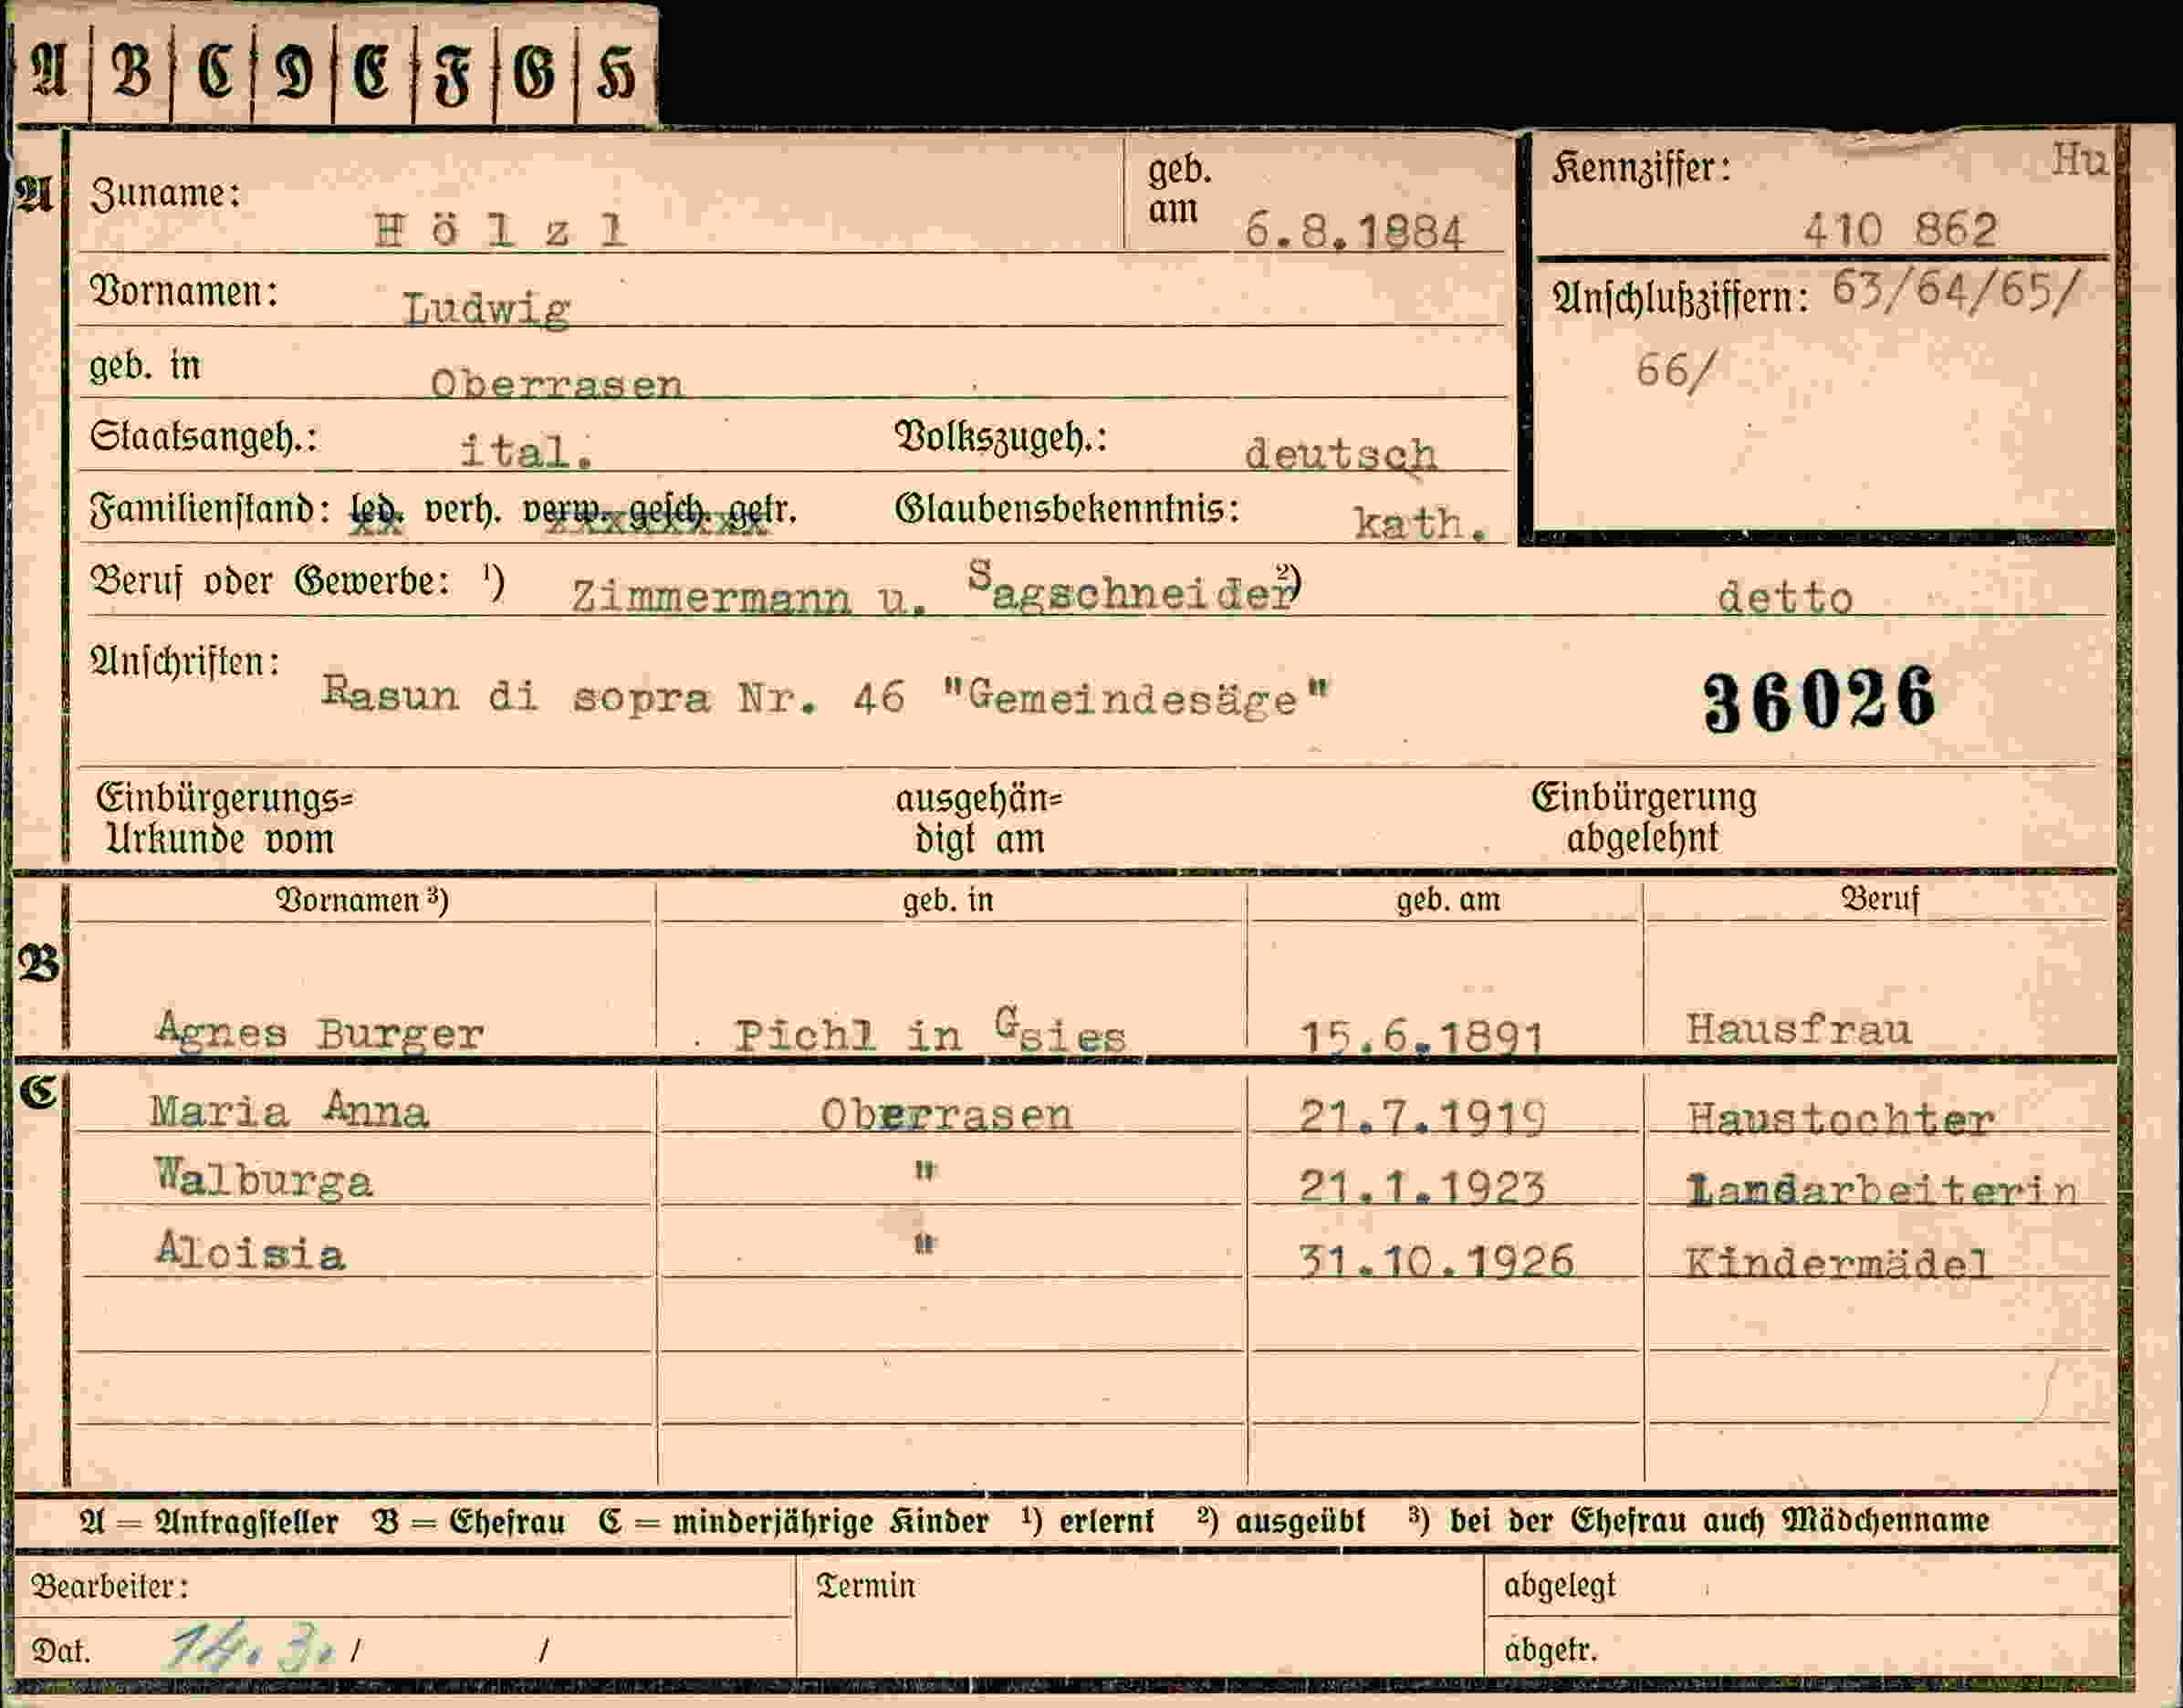Click the column header 'Beruf'
This screenshot has width=2183, height=1708.
[1880, 899]
